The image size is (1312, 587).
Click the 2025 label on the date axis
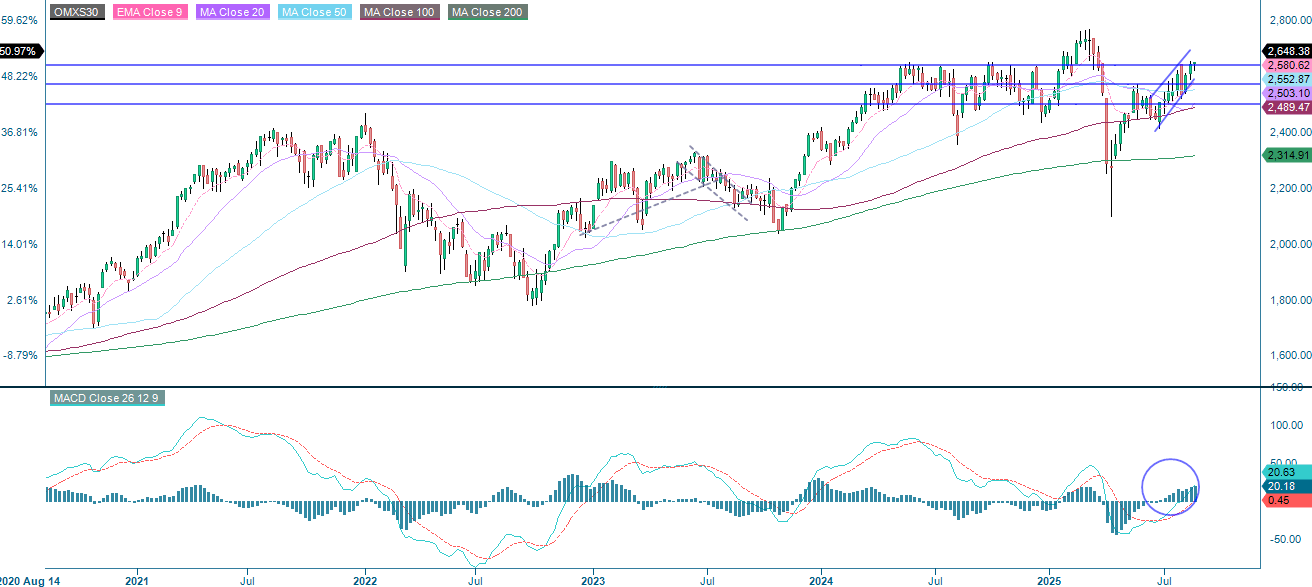pyautogui.click(x=1051, y=578)
